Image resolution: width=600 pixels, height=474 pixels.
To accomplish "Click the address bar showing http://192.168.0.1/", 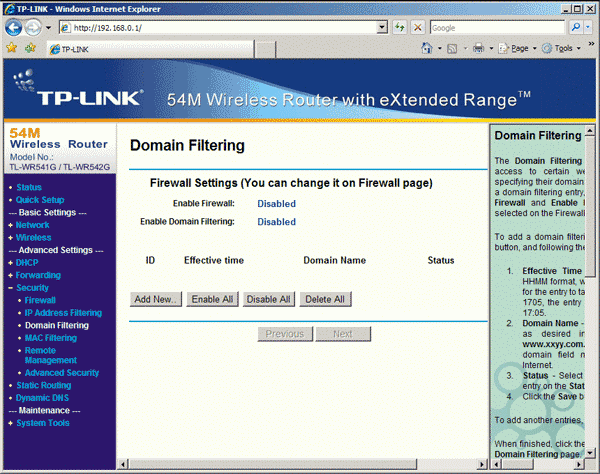I will pos(218,28).
